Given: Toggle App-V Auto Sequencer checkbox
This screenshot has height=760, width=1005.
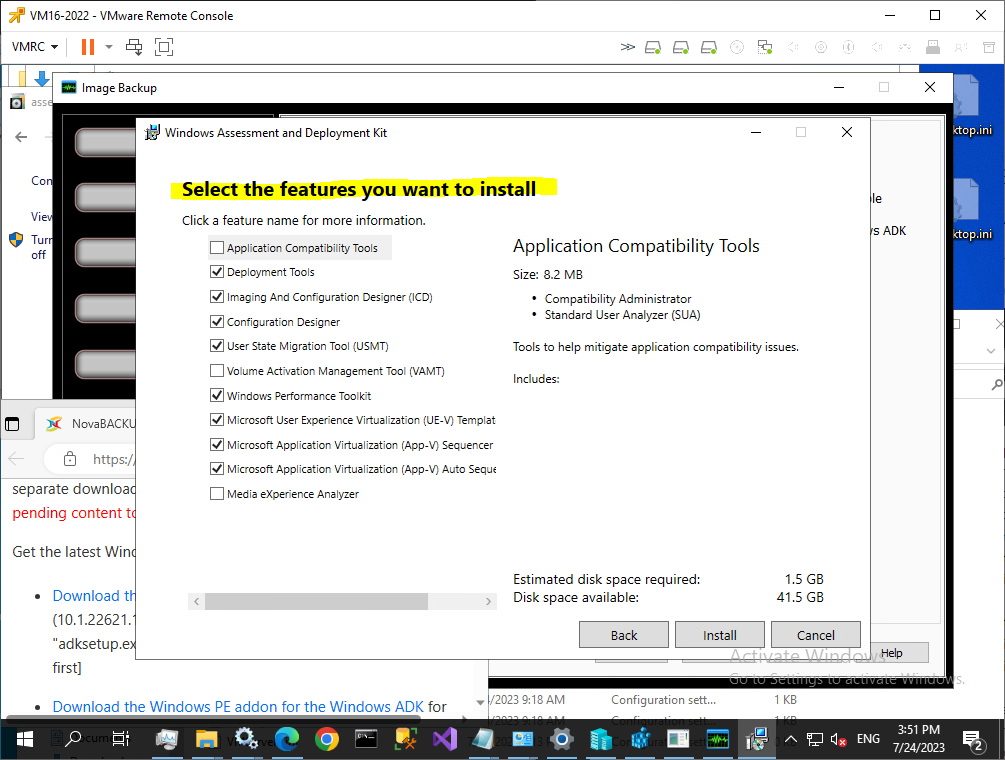Looking at the screenshot, I should [x=217, y=469].
